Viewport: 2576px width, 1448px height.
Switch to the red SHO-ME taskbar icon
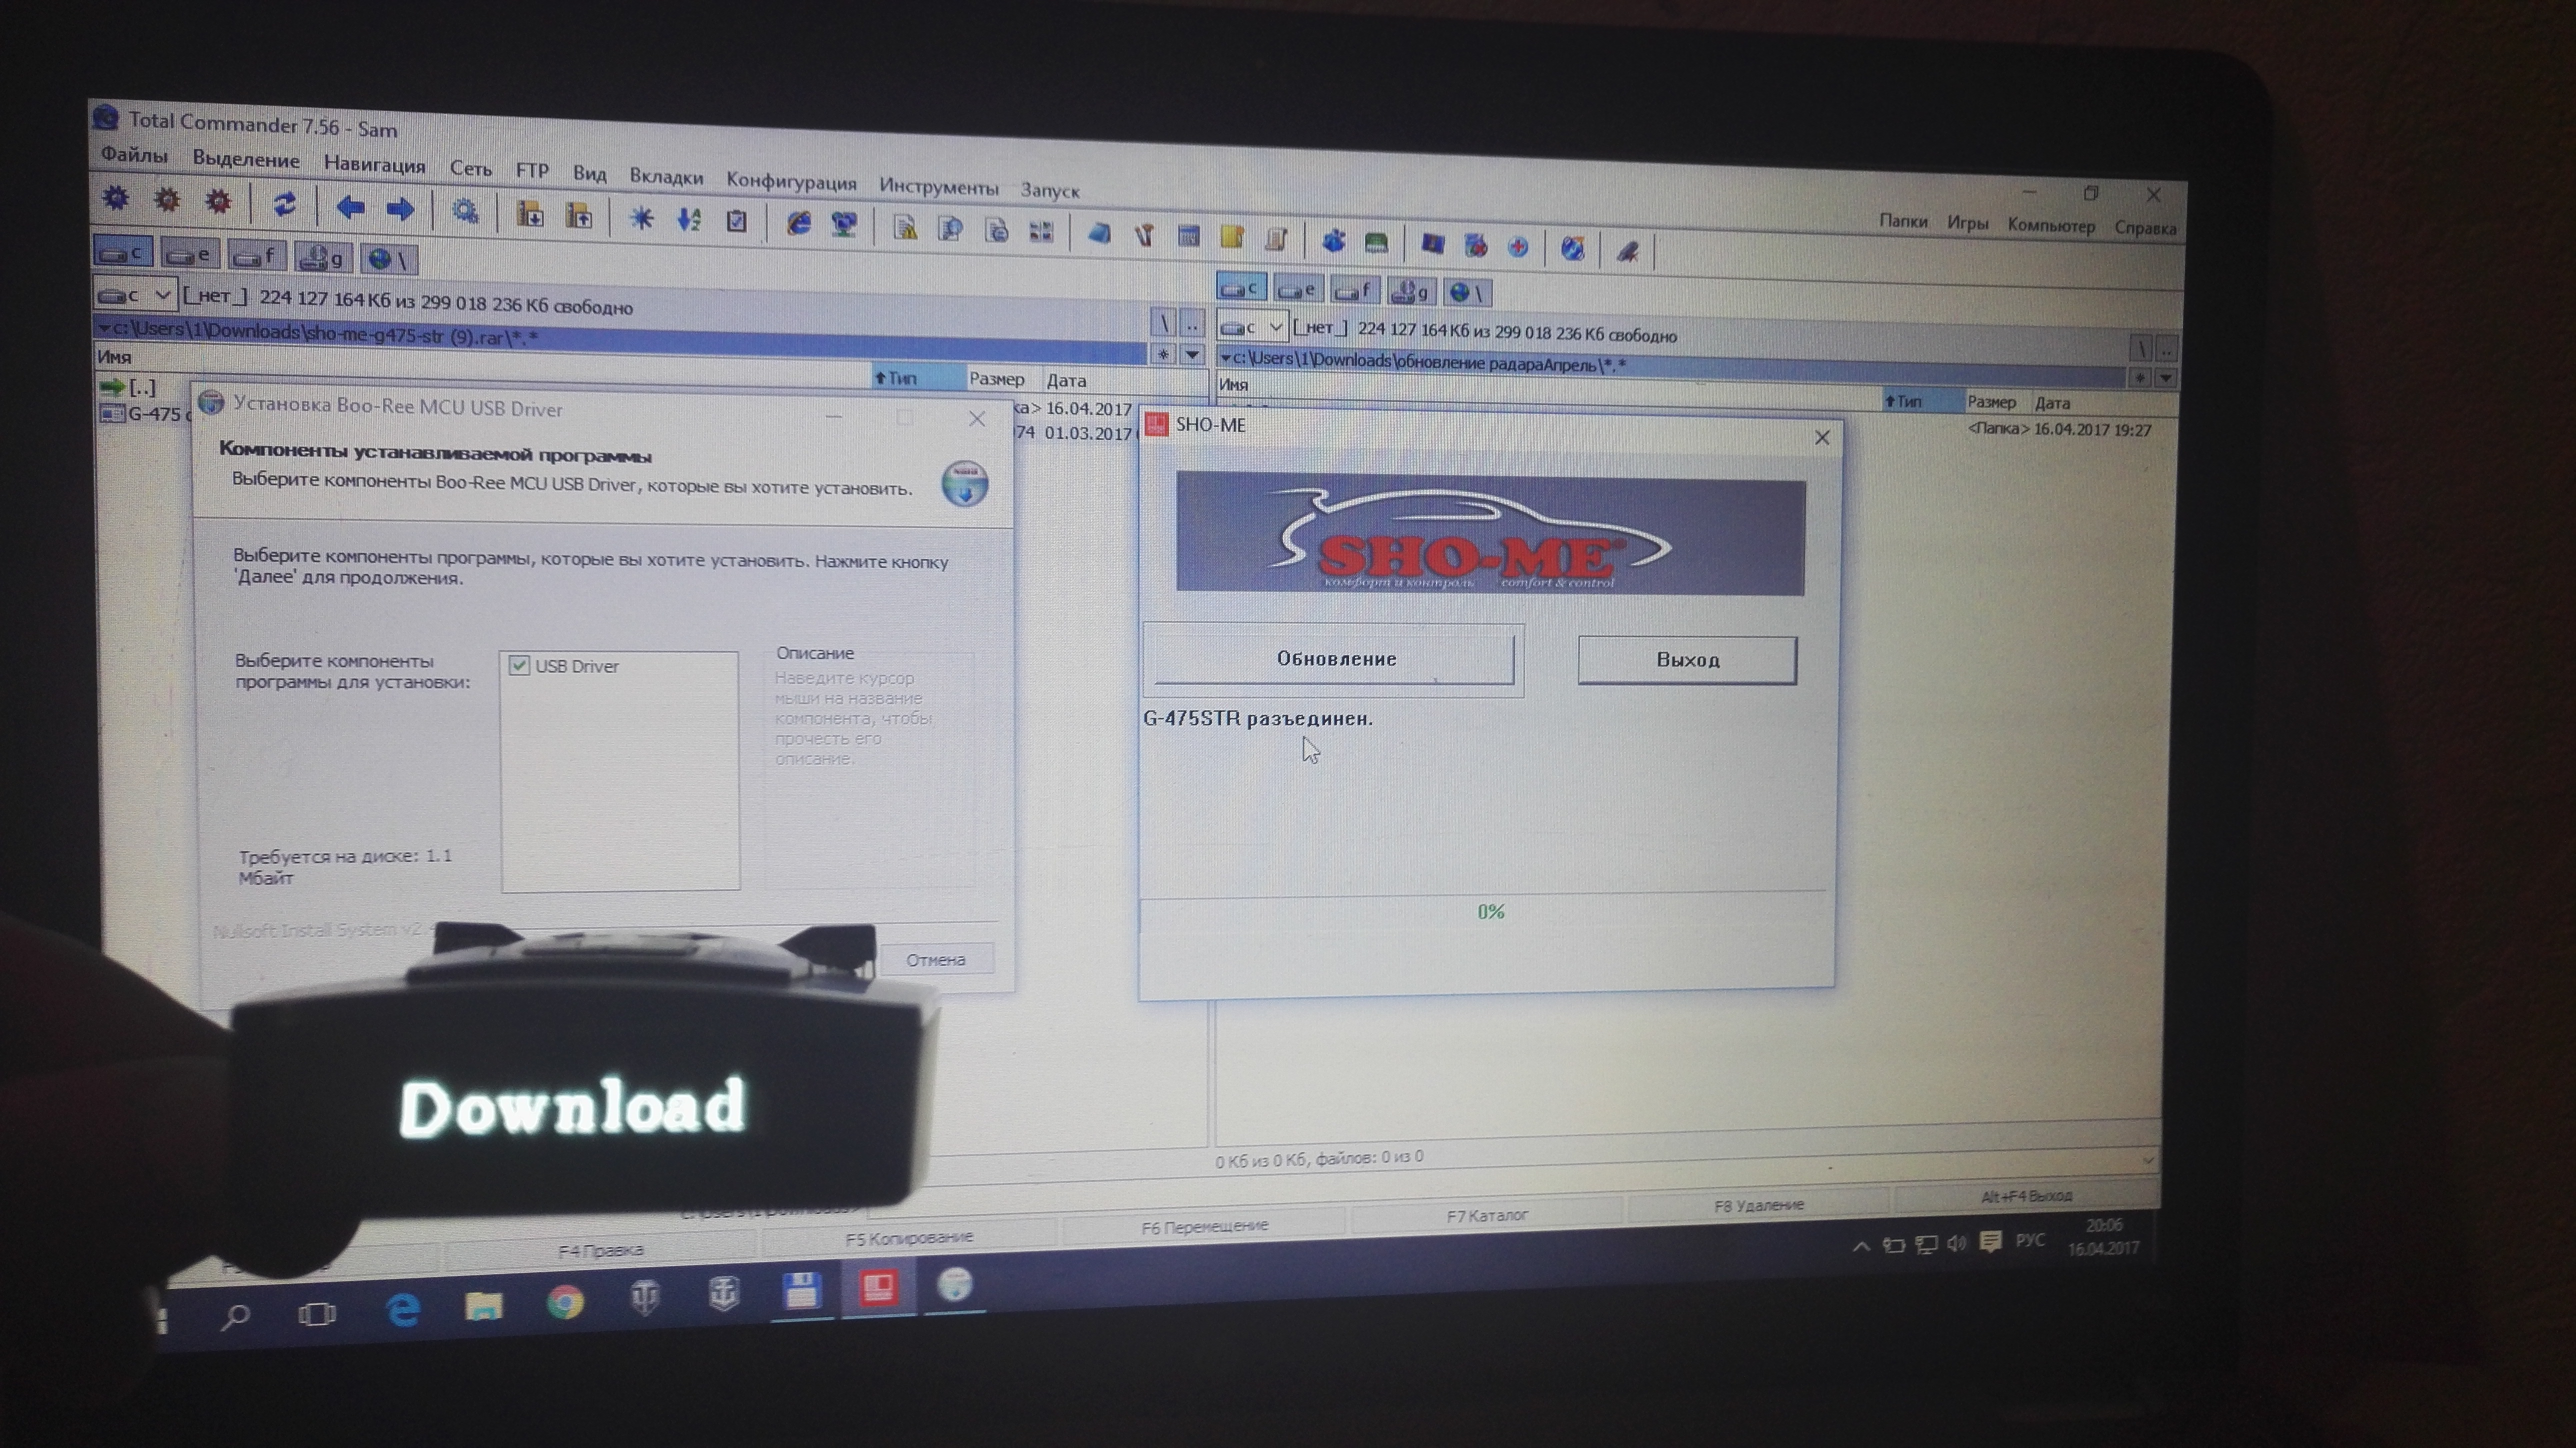[878, 1288]
